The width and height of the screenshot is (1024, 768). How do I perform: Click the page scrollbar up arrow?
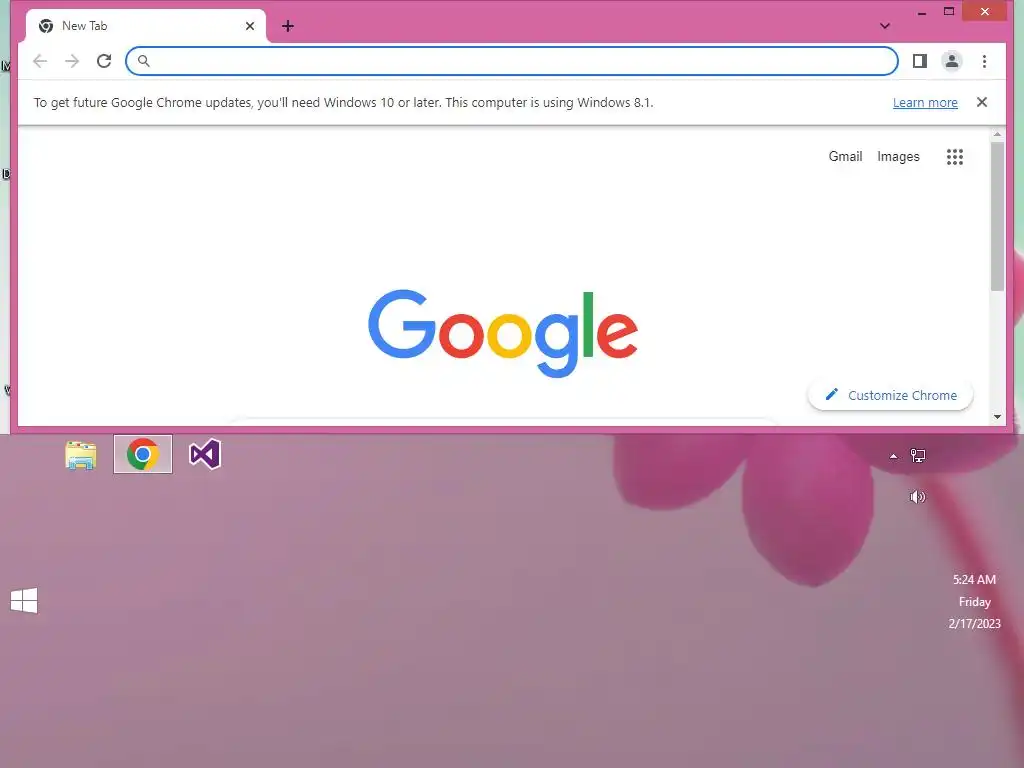[997, 135]
